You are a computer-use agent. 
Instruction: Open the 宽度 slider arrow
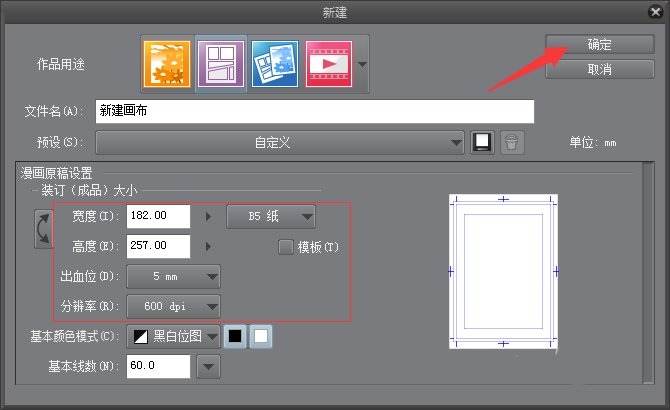point(208,217)
